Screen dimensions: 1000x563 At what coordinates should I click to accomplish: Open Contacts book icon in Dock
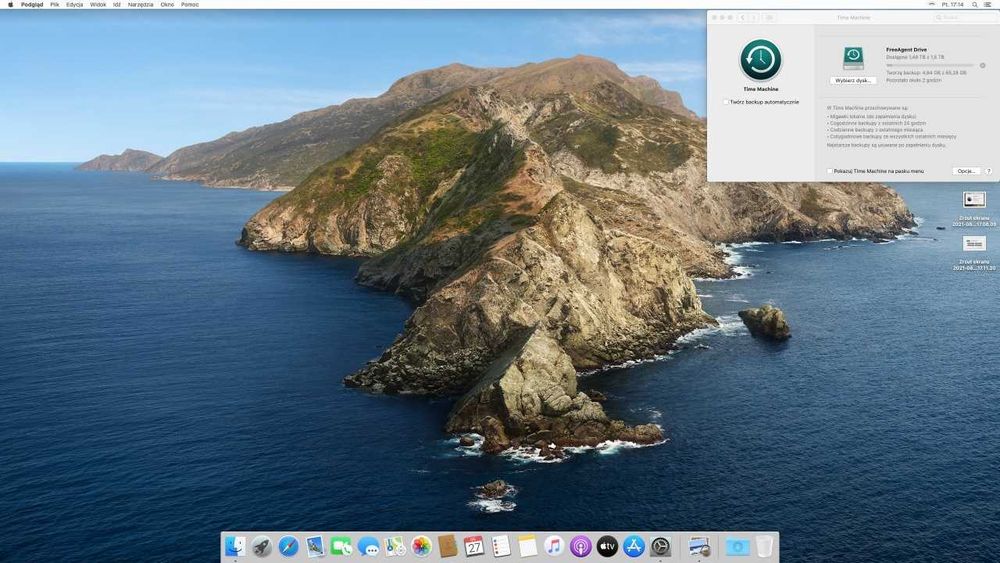click(x=448, y=546)
